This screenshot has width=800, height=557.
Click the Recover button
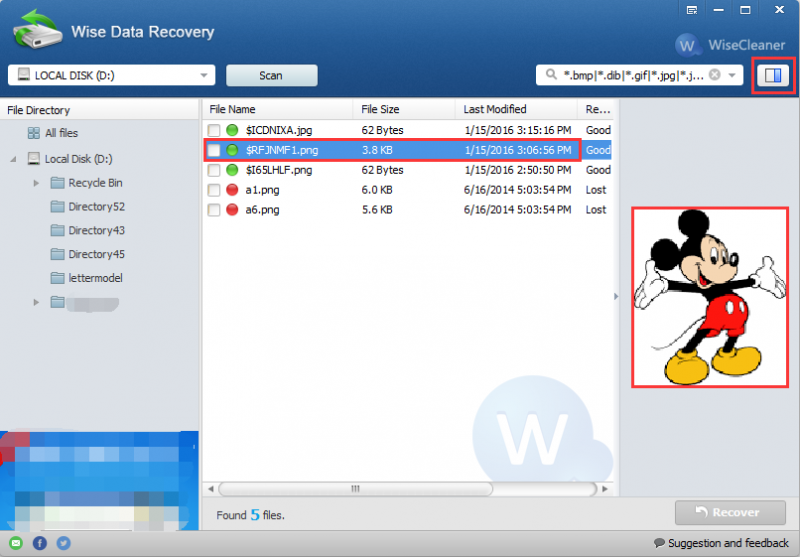pos(730,512)
